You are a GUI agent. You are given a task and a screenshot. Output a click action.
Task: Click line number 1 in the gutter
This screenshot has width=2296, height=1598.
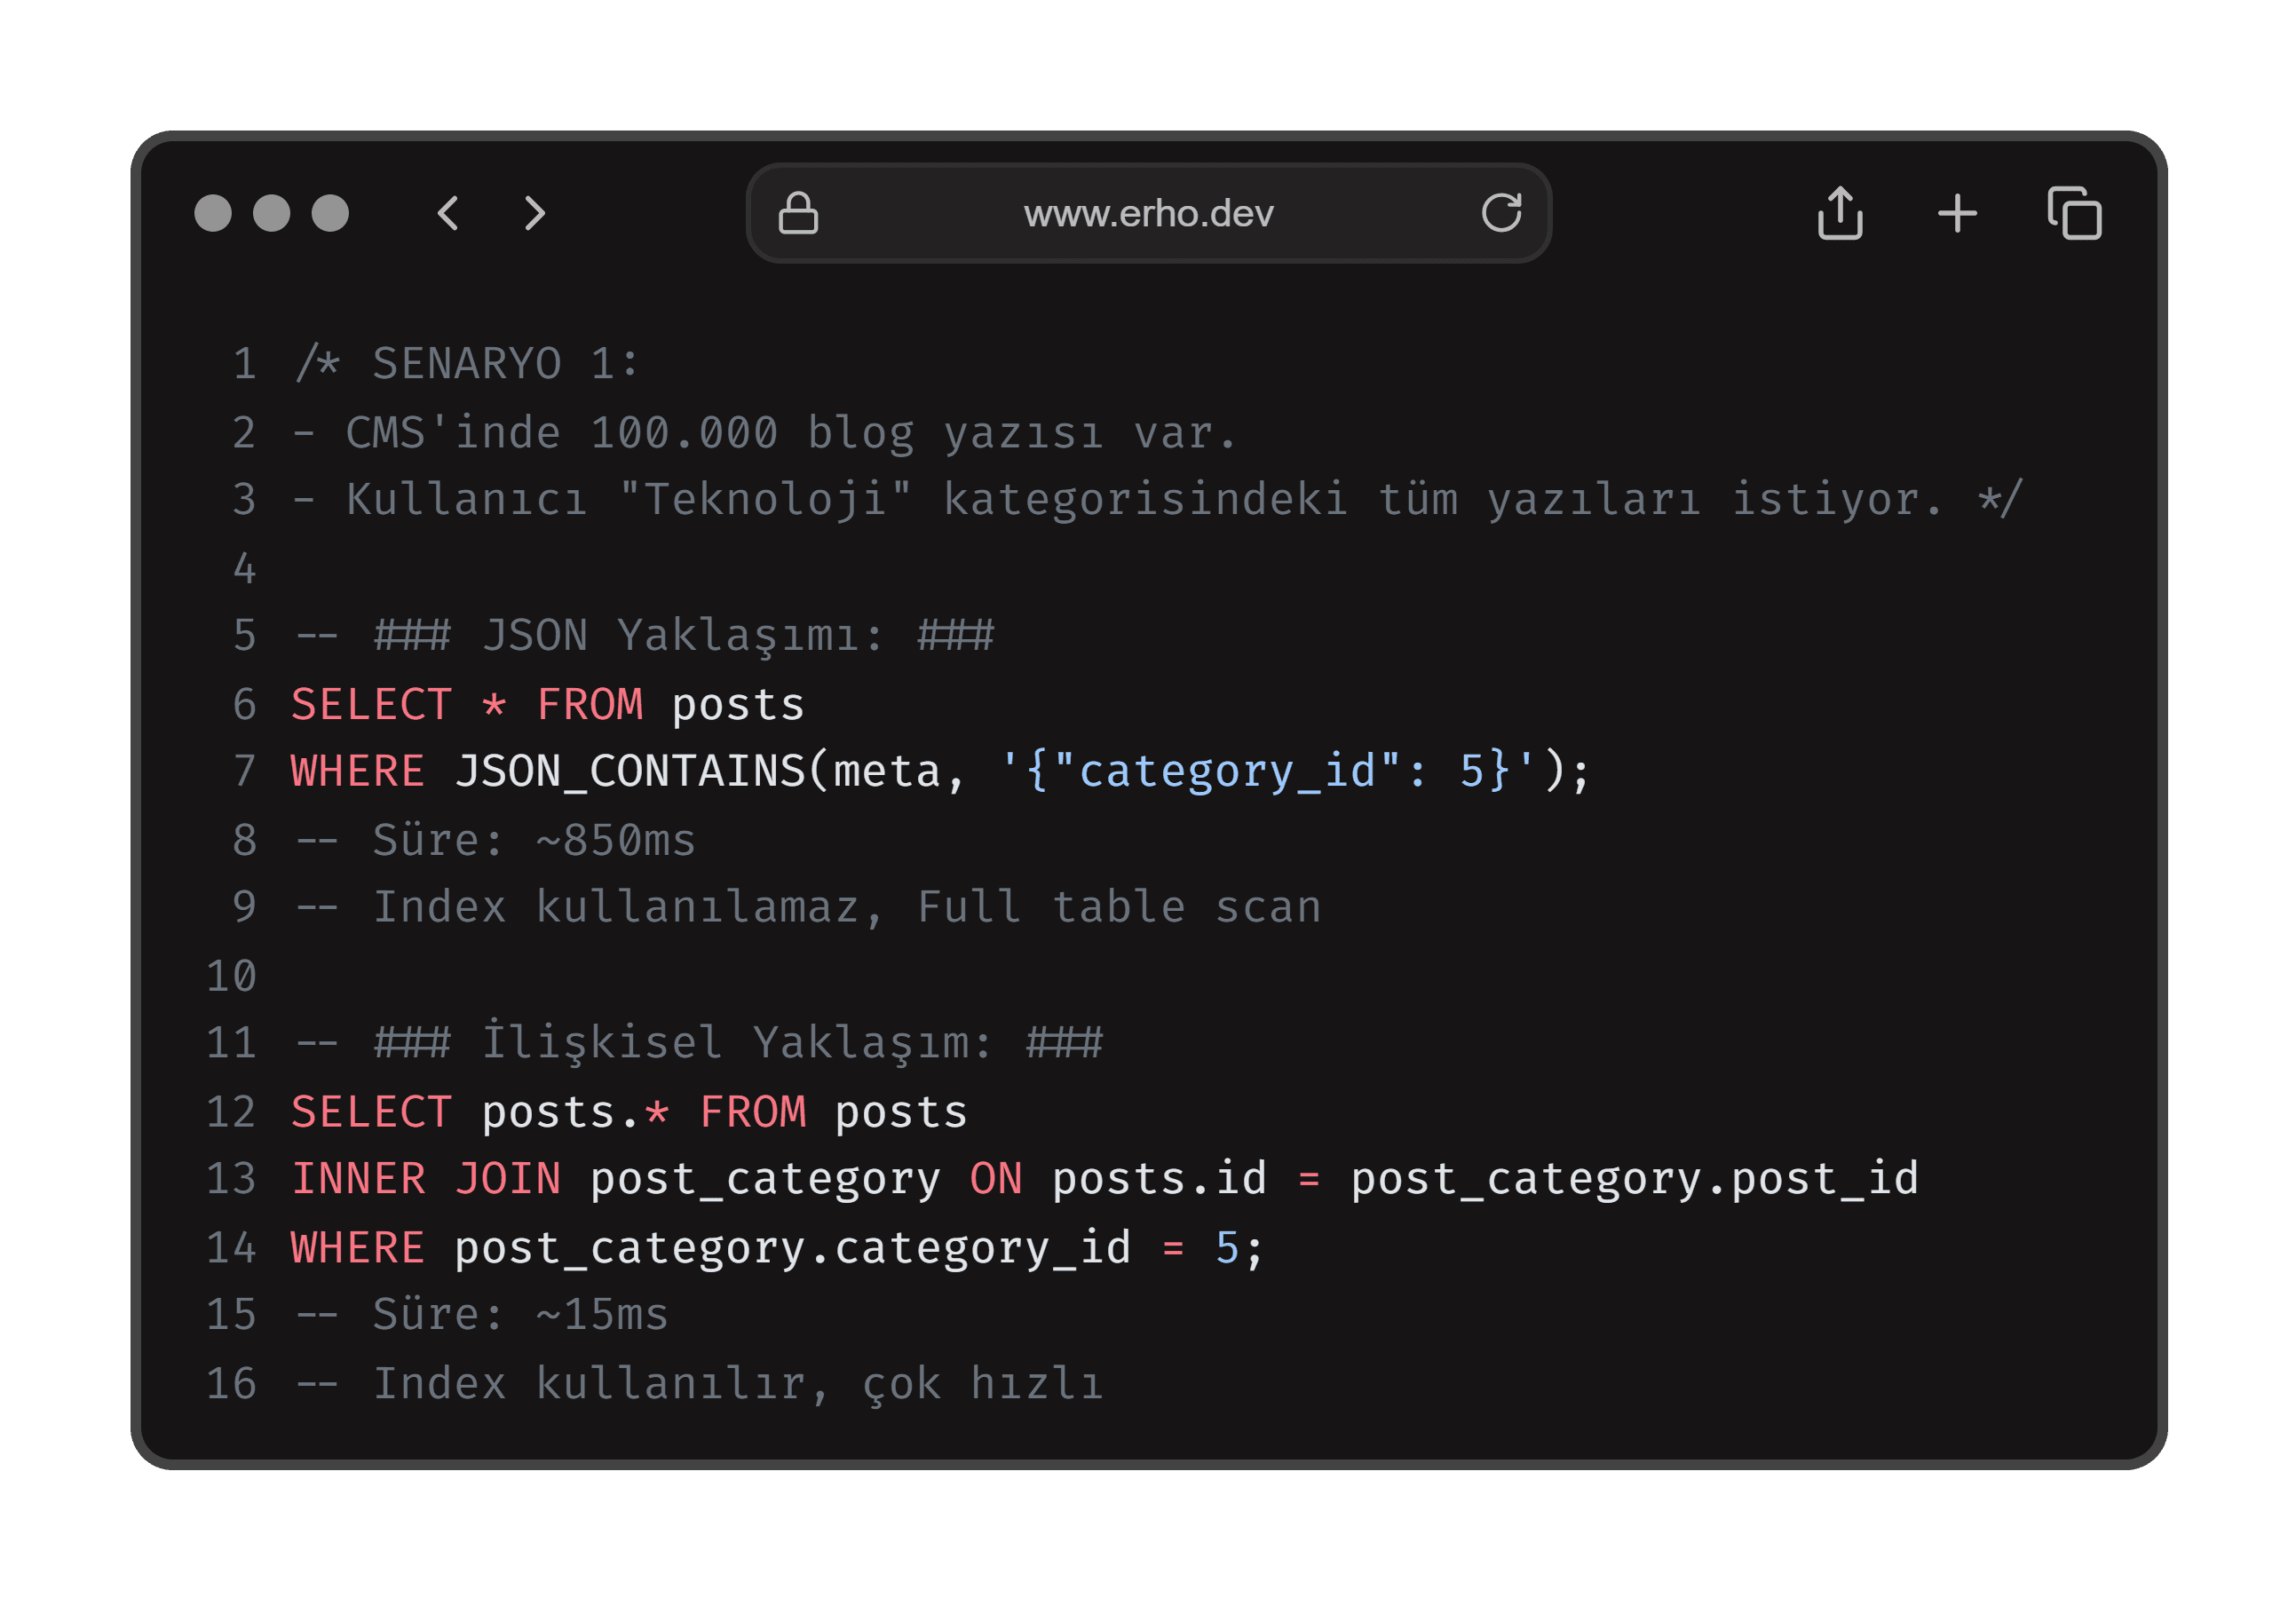pyautogui.click(x=244, y=364)
